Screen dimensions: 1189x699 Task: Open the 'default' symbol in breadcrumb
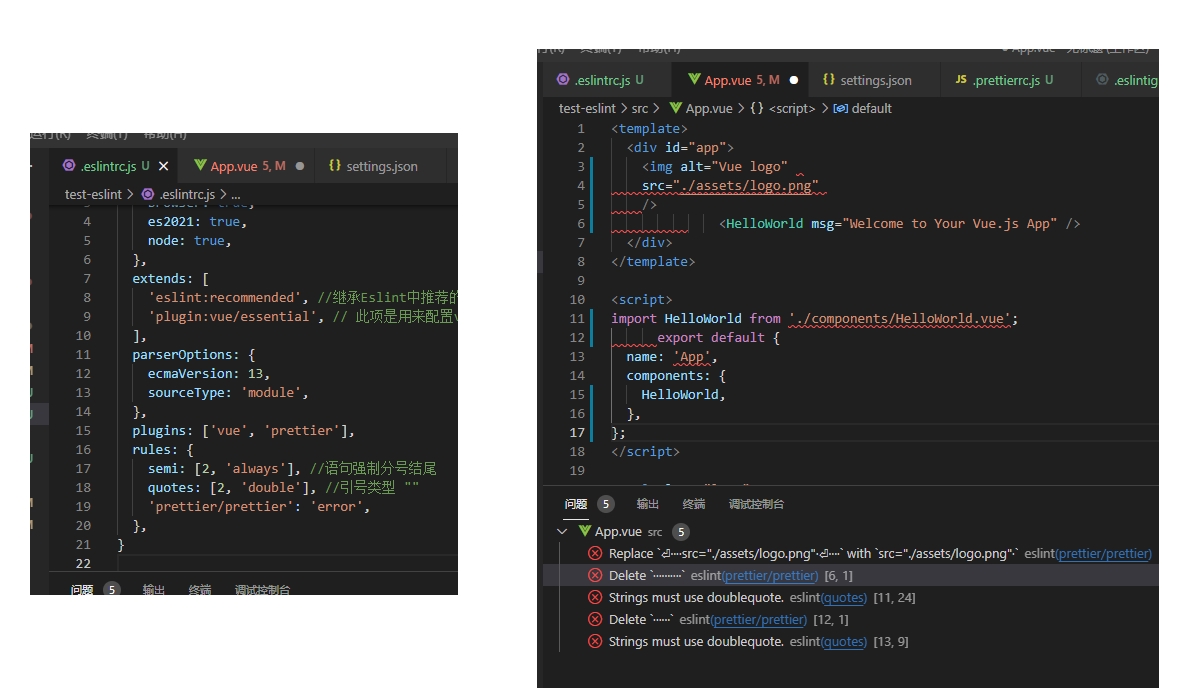pyautogui.click(x=871, y=108)
